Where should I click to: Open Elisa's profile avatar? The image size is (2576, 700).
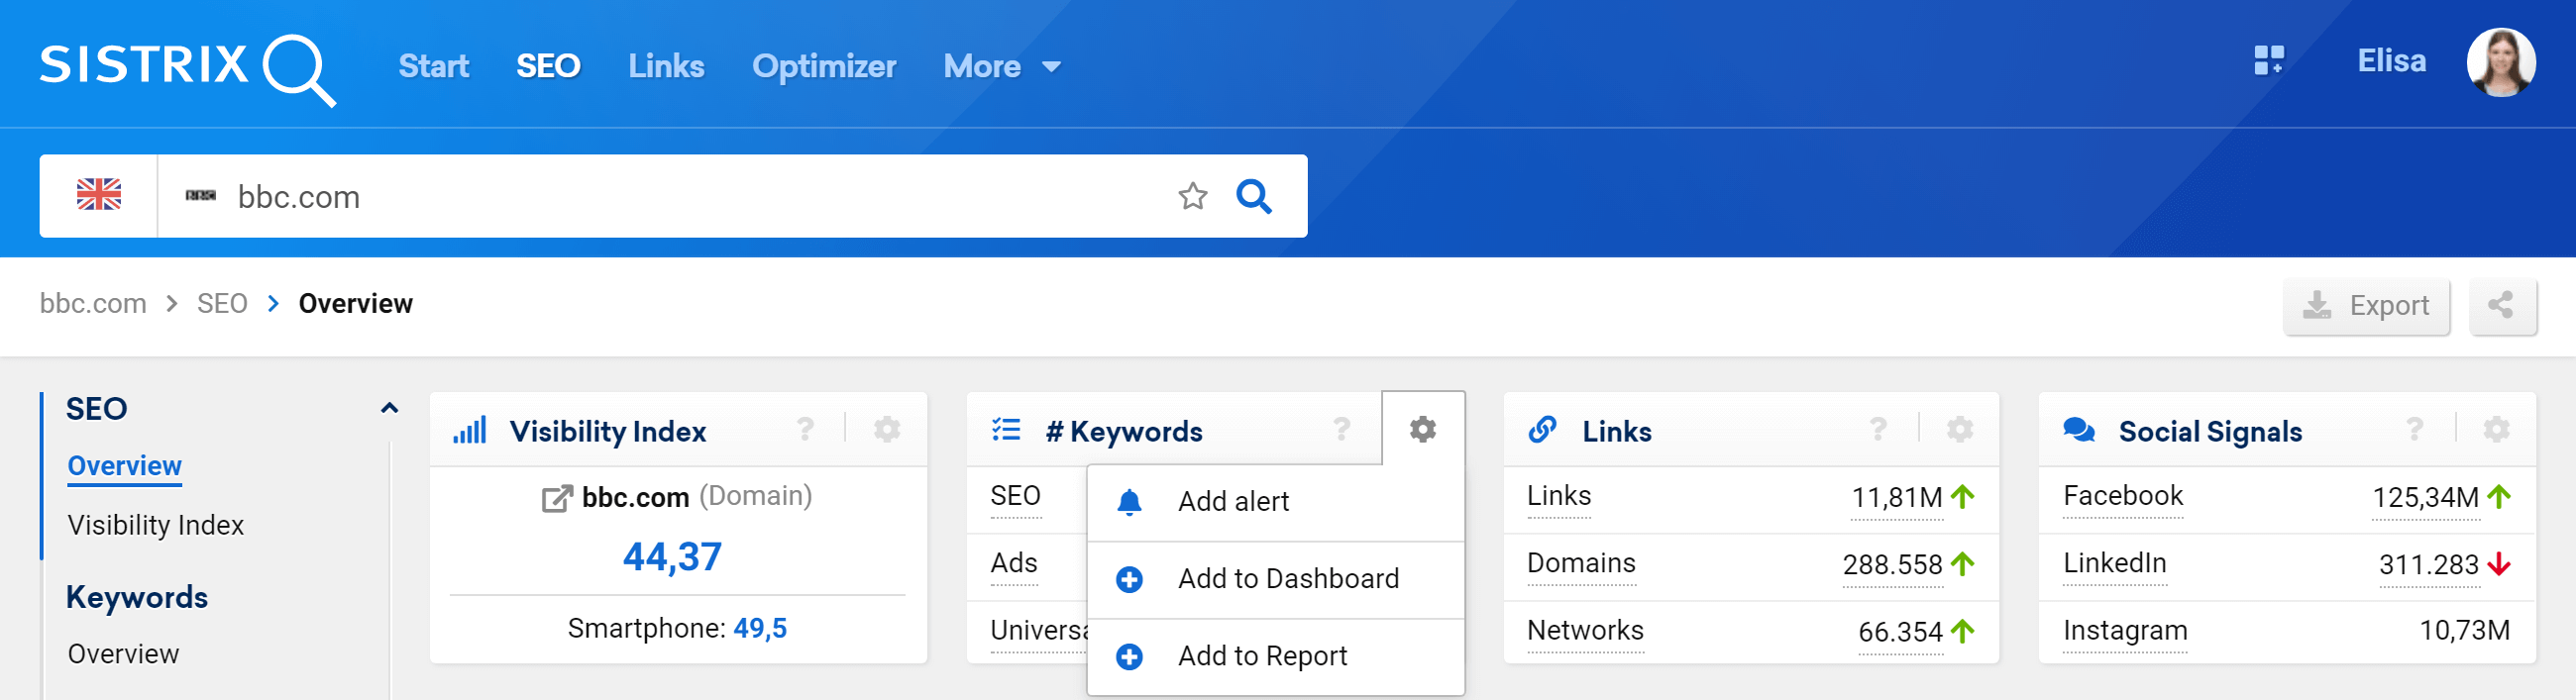click(2500, 62)
